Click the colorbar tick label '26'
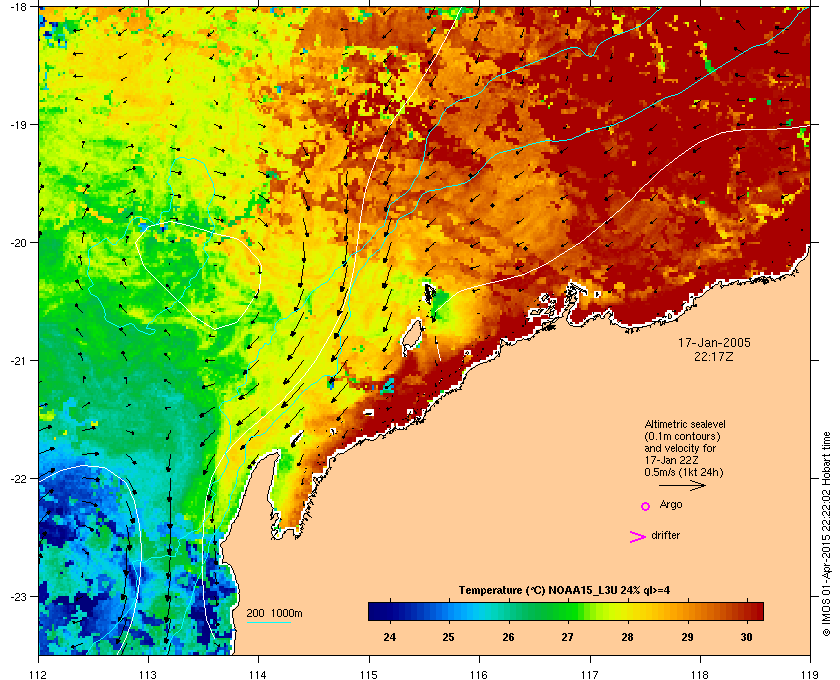The width and height of the screenshot is (840, 680). tap(508, 637)
